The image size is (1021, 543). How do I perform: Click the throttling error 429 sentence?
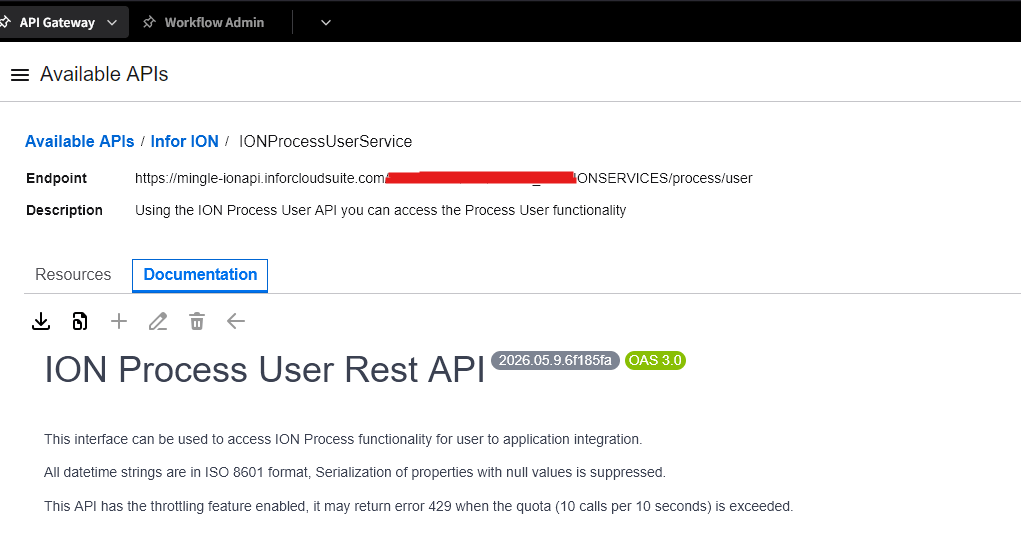pos(419,507)
